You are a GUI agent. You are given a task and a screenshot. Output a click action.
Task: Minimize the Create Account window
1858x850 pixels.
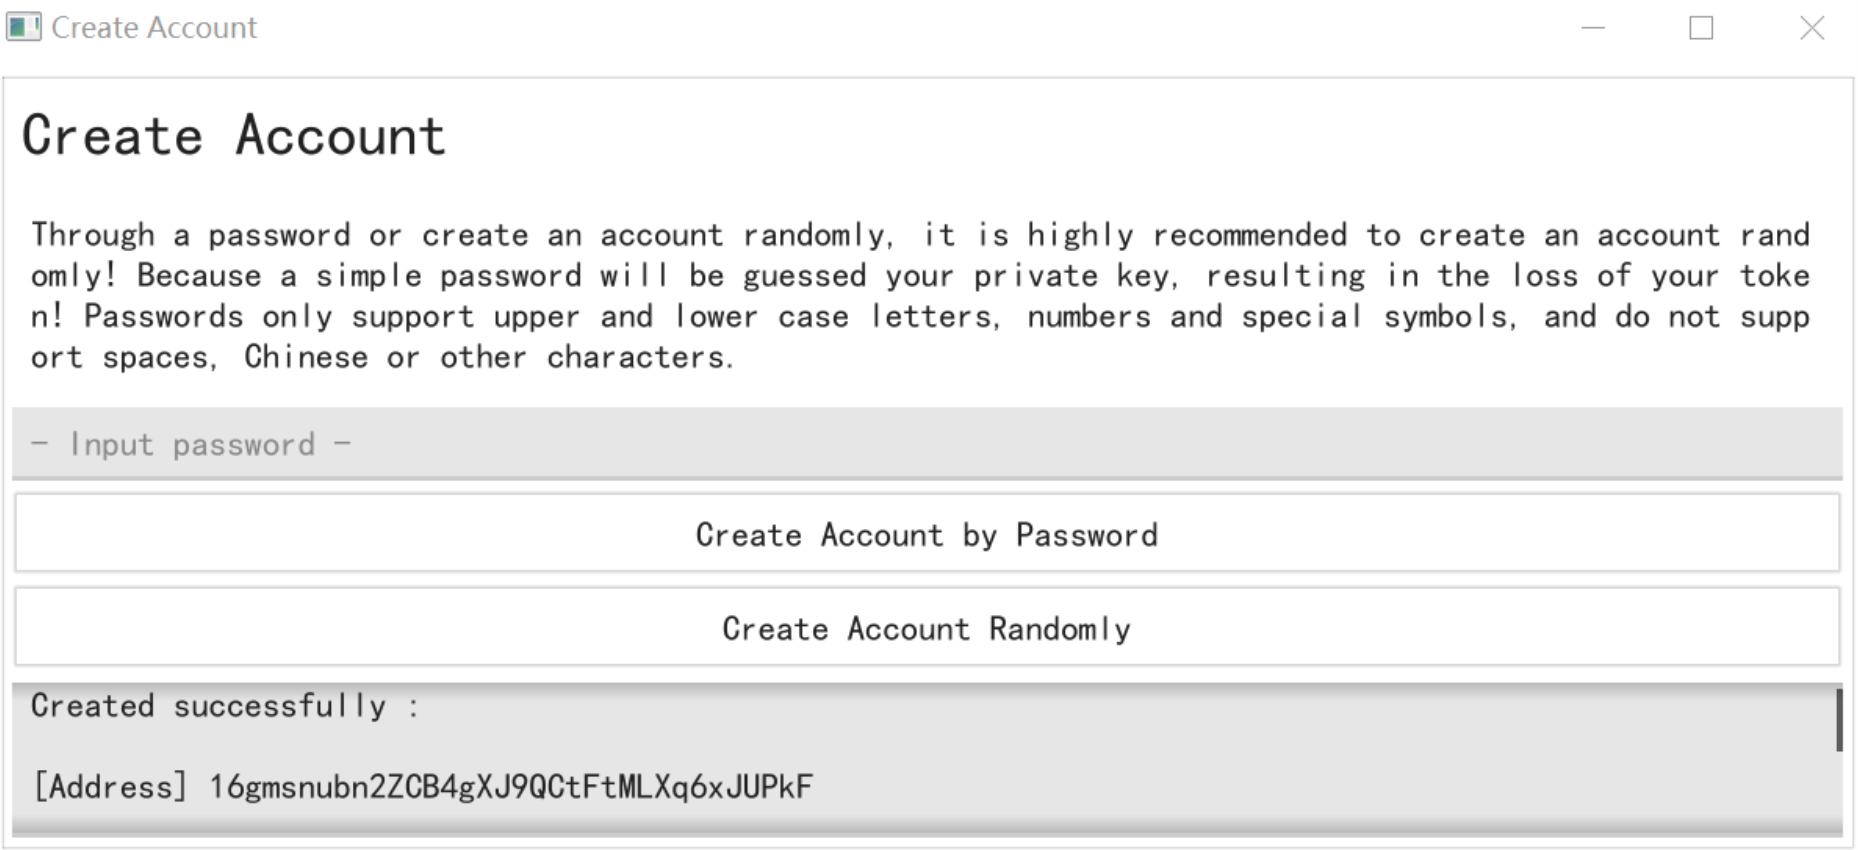[x=1593, y=28]
